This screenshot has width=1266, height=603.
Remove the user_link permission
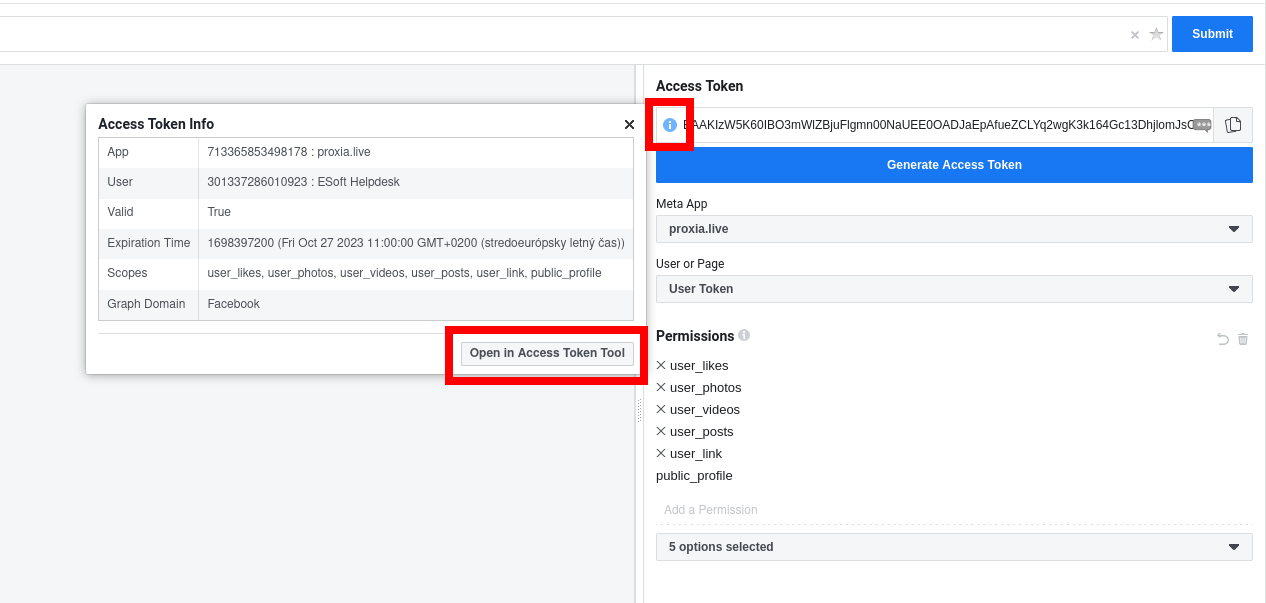(661, 453)
